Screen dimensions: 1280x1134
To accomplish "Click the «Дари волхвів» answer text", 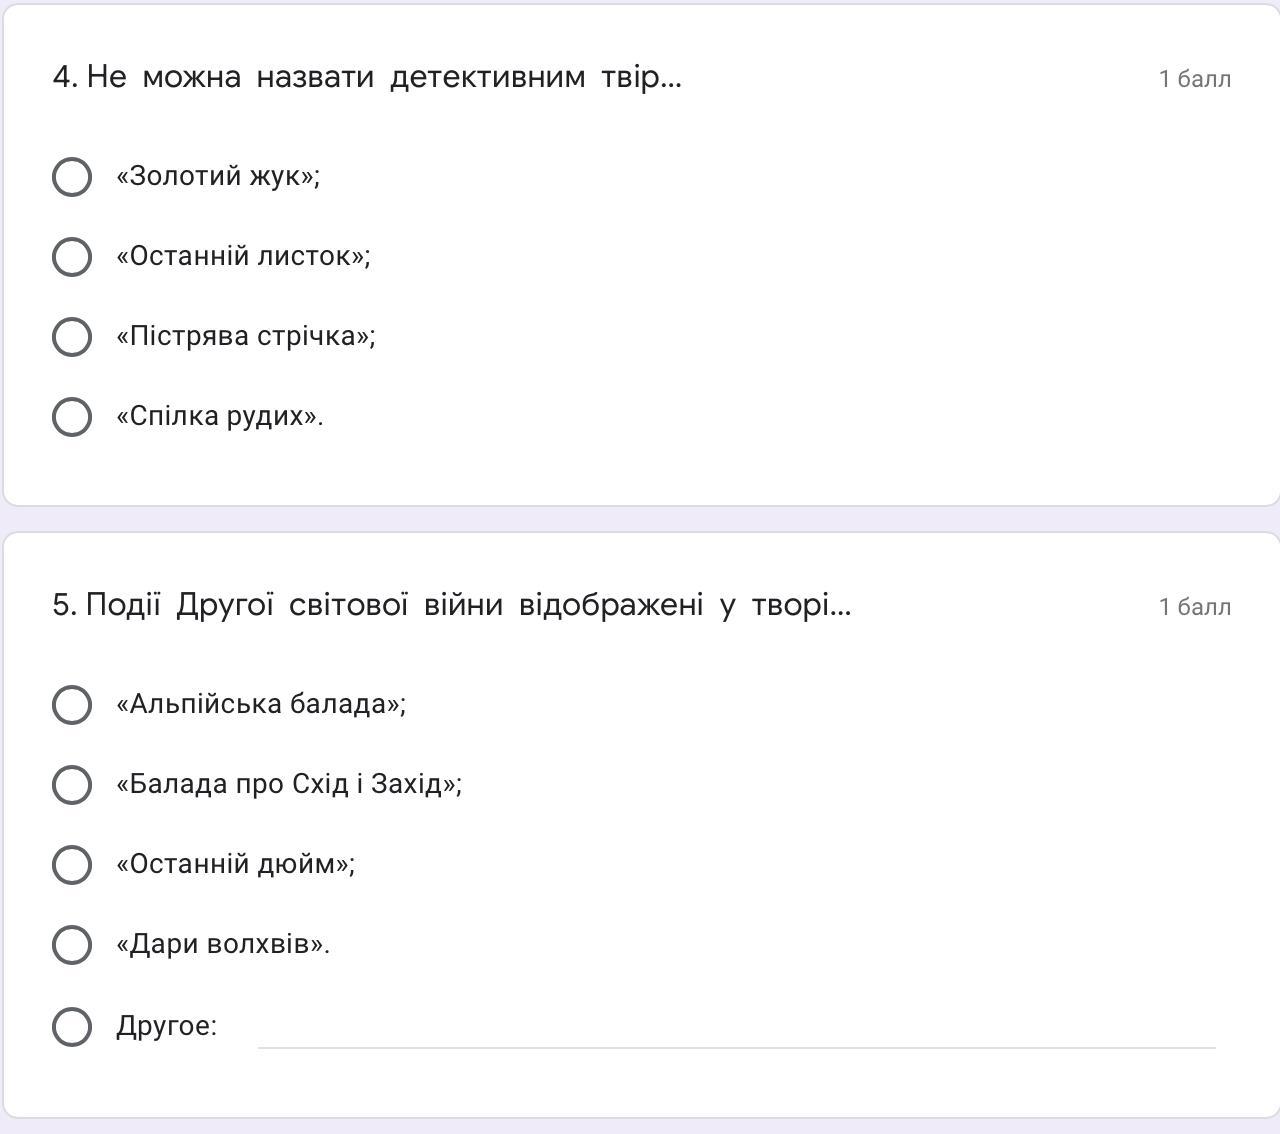I will [223, 944].
